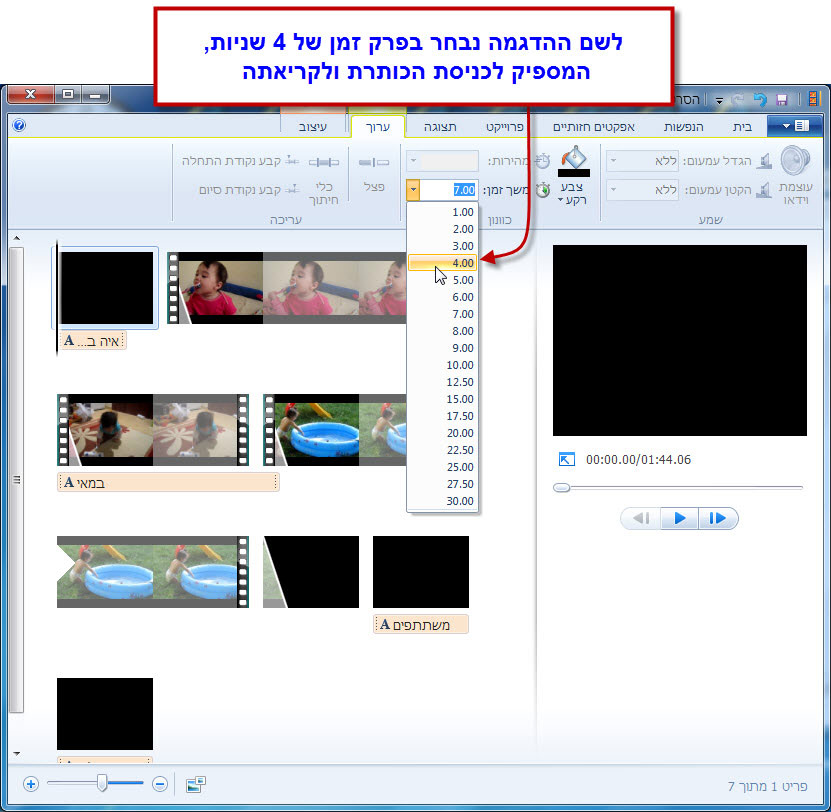The height and width of the screenshot is (812, 831).
Task: Click the fade in (הגדל עמעום) icon
Action: click(764, 161)
